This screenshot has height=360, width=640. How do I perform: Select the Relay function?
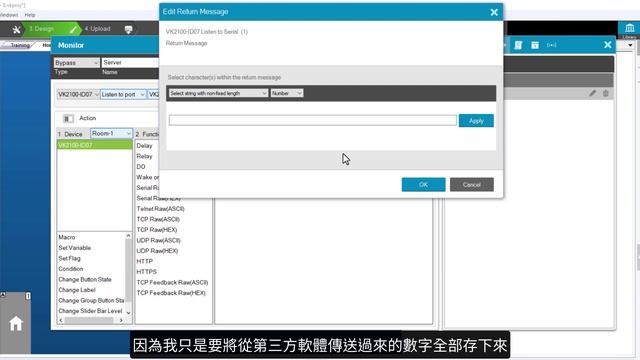pos(144,156)
